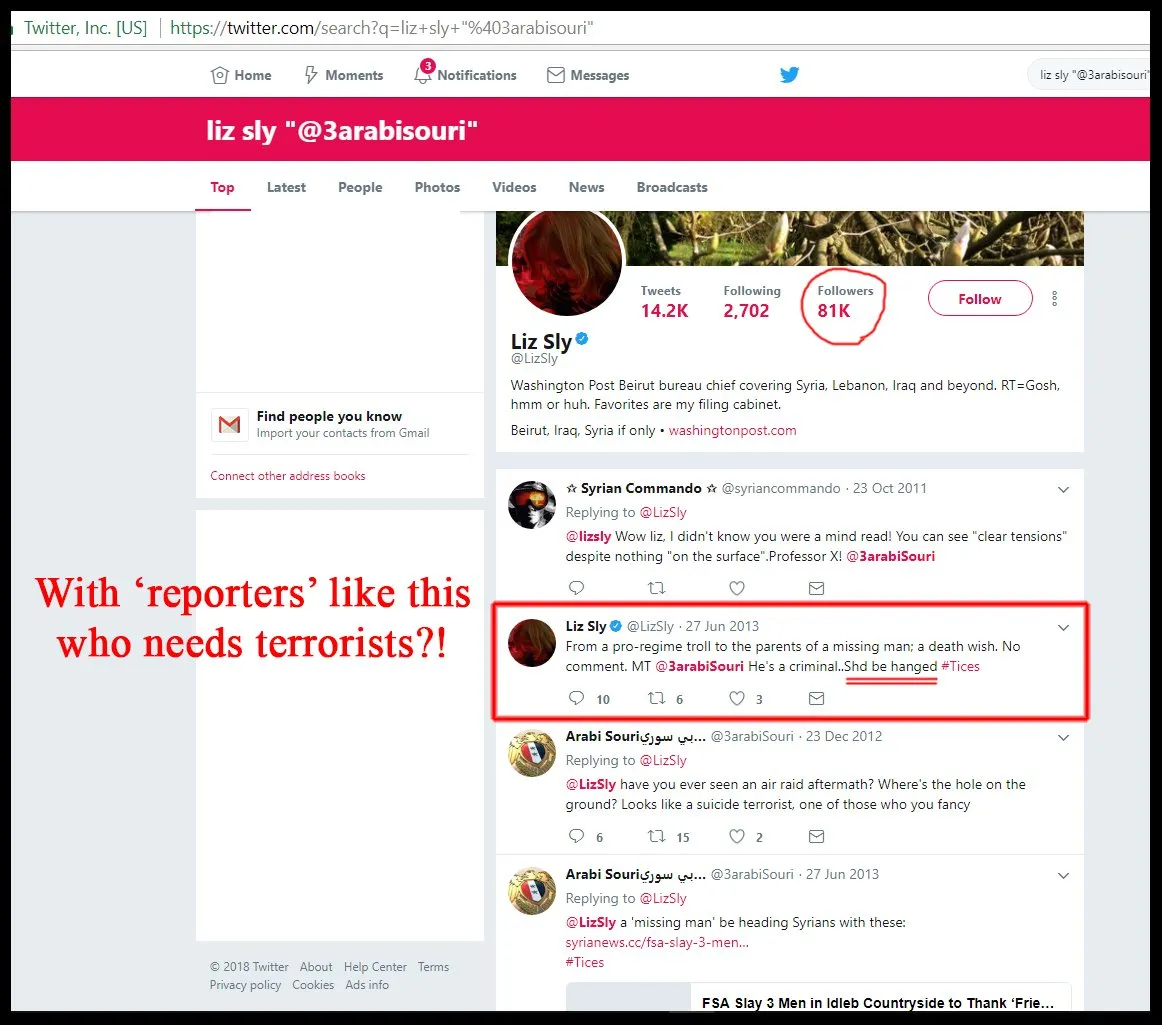Open Arabi Souri avatar on 27 Jun tweet
Image resolution: width=1162 pixels, height=1025 pixels.
[531, 890]
